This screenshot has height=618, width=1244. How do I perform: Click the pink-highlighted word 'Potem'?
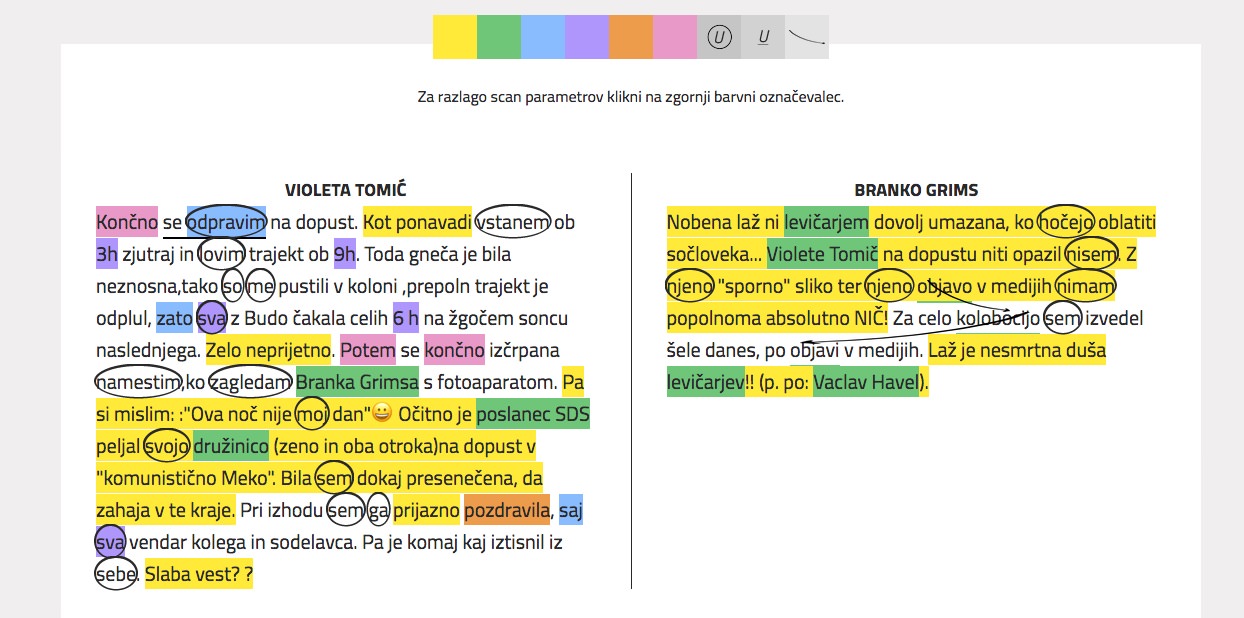point(368,351)
